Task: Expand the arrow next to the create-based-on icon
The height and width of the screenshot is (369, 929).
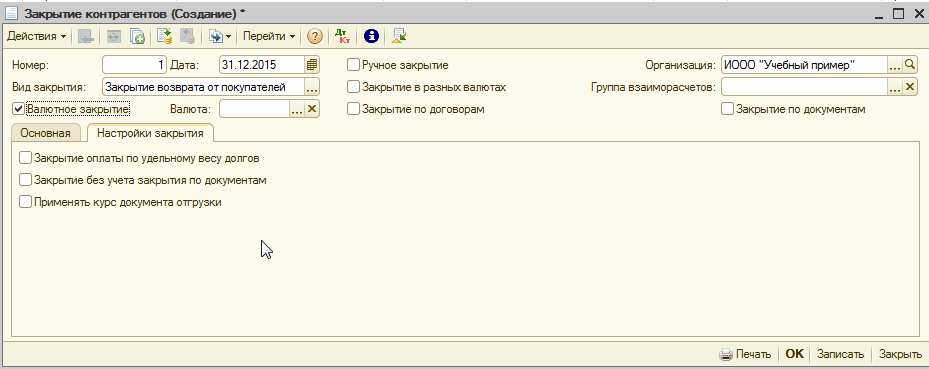Action: tap(229, 37)
